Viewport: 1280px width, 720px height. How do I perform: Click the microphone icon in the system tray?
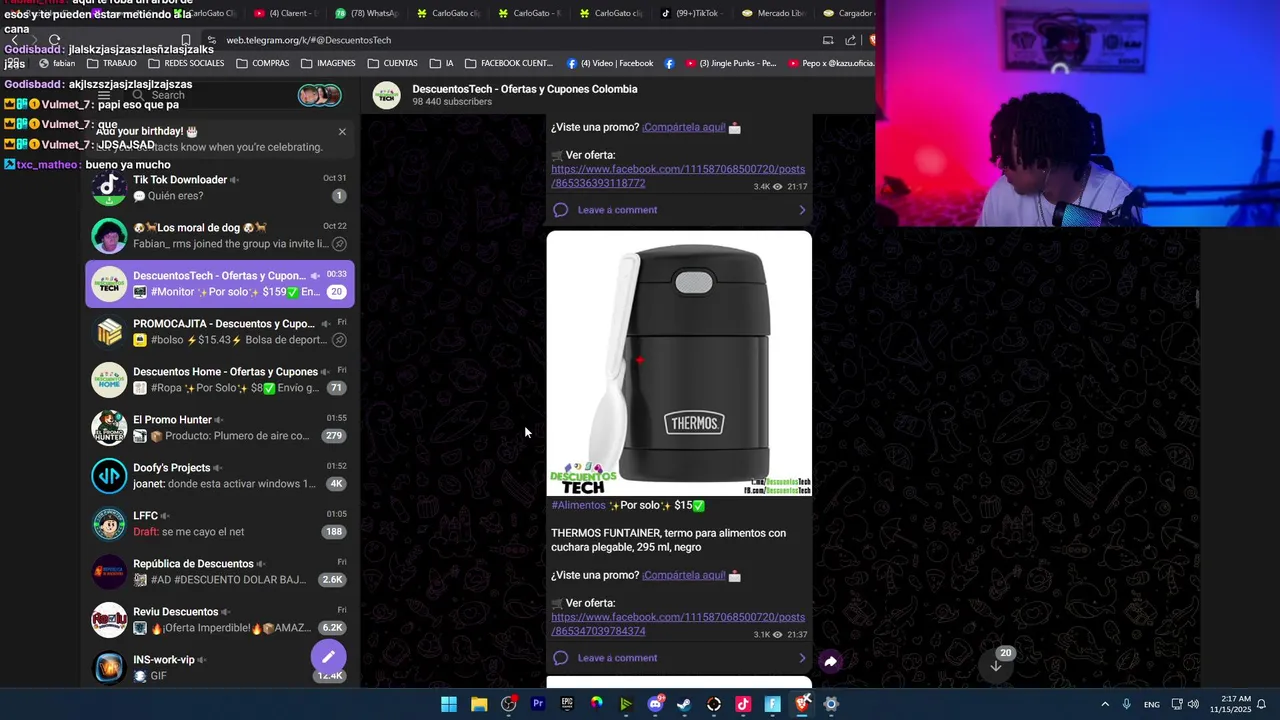click(1126, 704)
